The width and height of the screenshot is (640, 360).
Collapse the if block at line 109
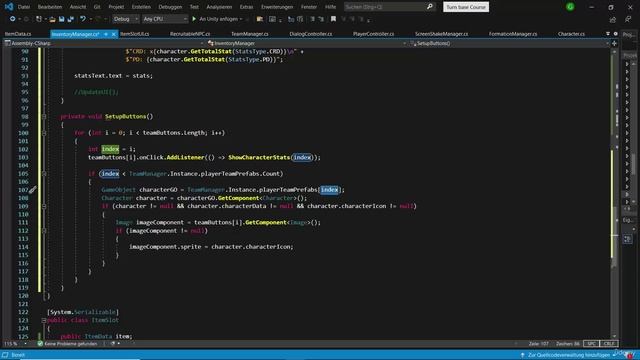pyautogui.click(x=44, y=206)
